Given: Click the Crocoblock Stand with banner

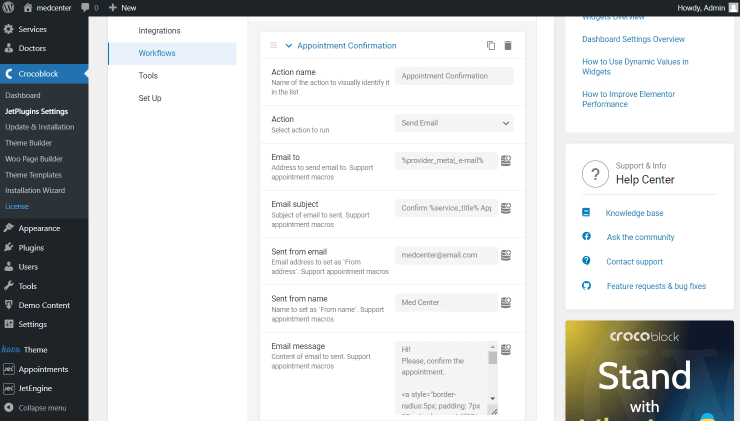Looking at the screenshot, I should [649, 370].
